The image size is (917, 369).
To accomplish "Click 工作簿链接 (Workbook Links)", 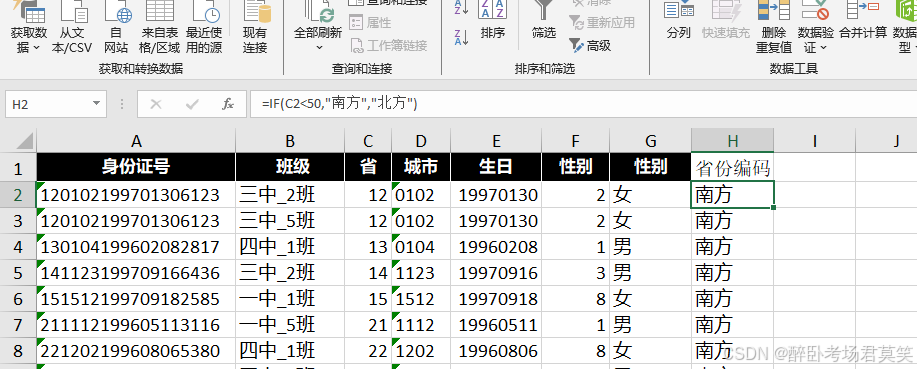I will 389,45.
